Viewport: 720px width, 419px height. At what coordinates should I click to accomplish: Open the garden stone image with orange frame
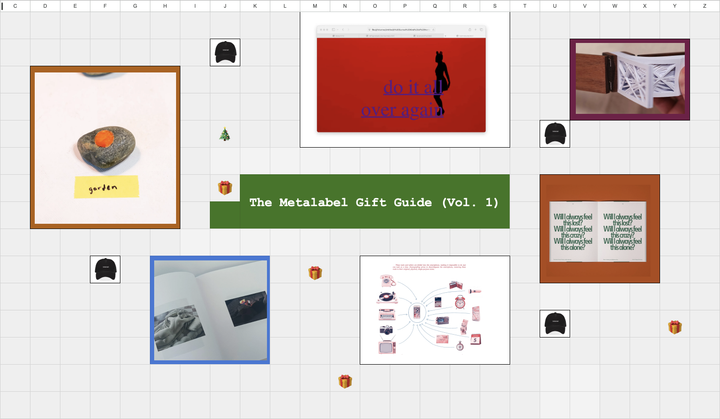(x=105, y=147)
